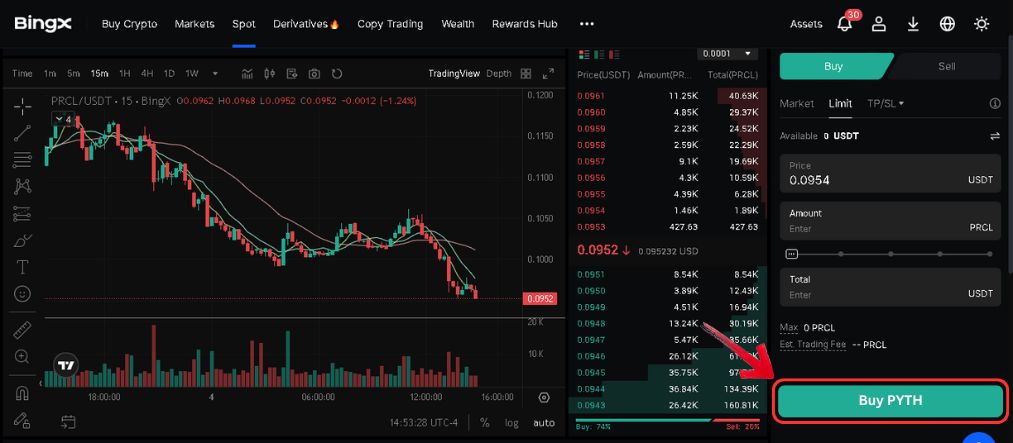Open the notifications bell

844,24
